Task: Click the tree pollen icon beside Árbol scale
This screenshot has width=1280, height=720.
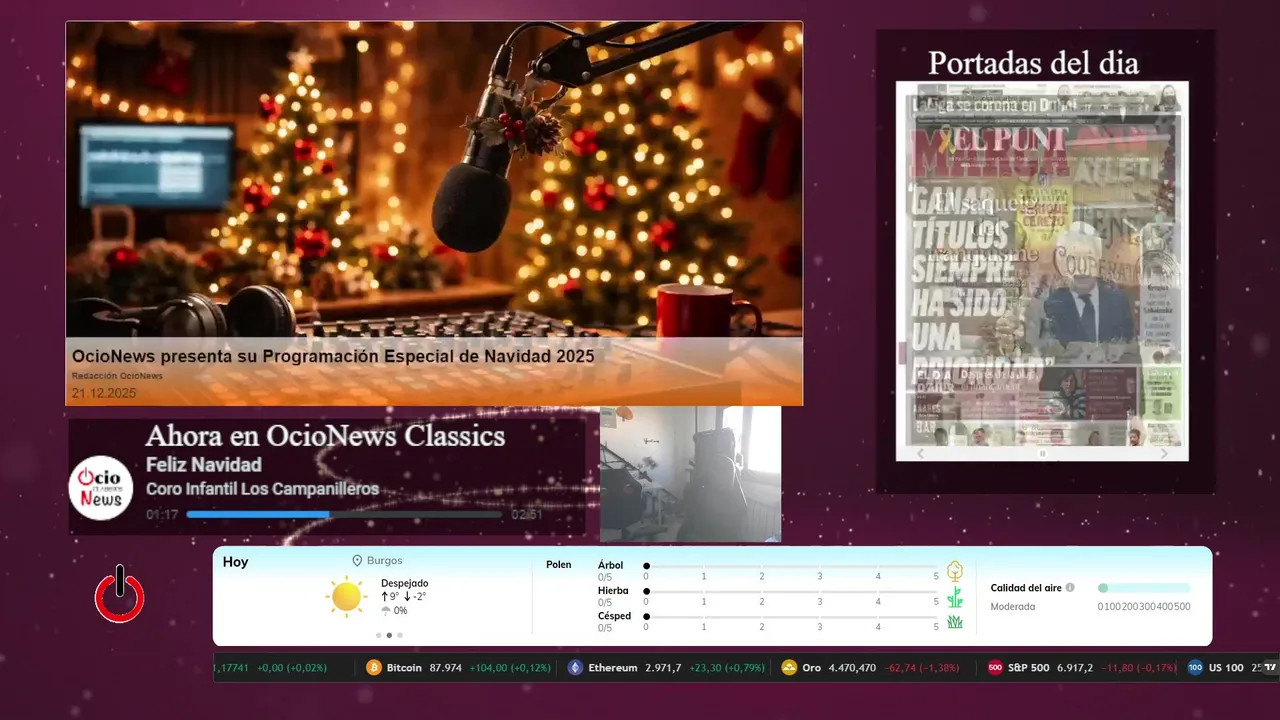Action: 955,571
